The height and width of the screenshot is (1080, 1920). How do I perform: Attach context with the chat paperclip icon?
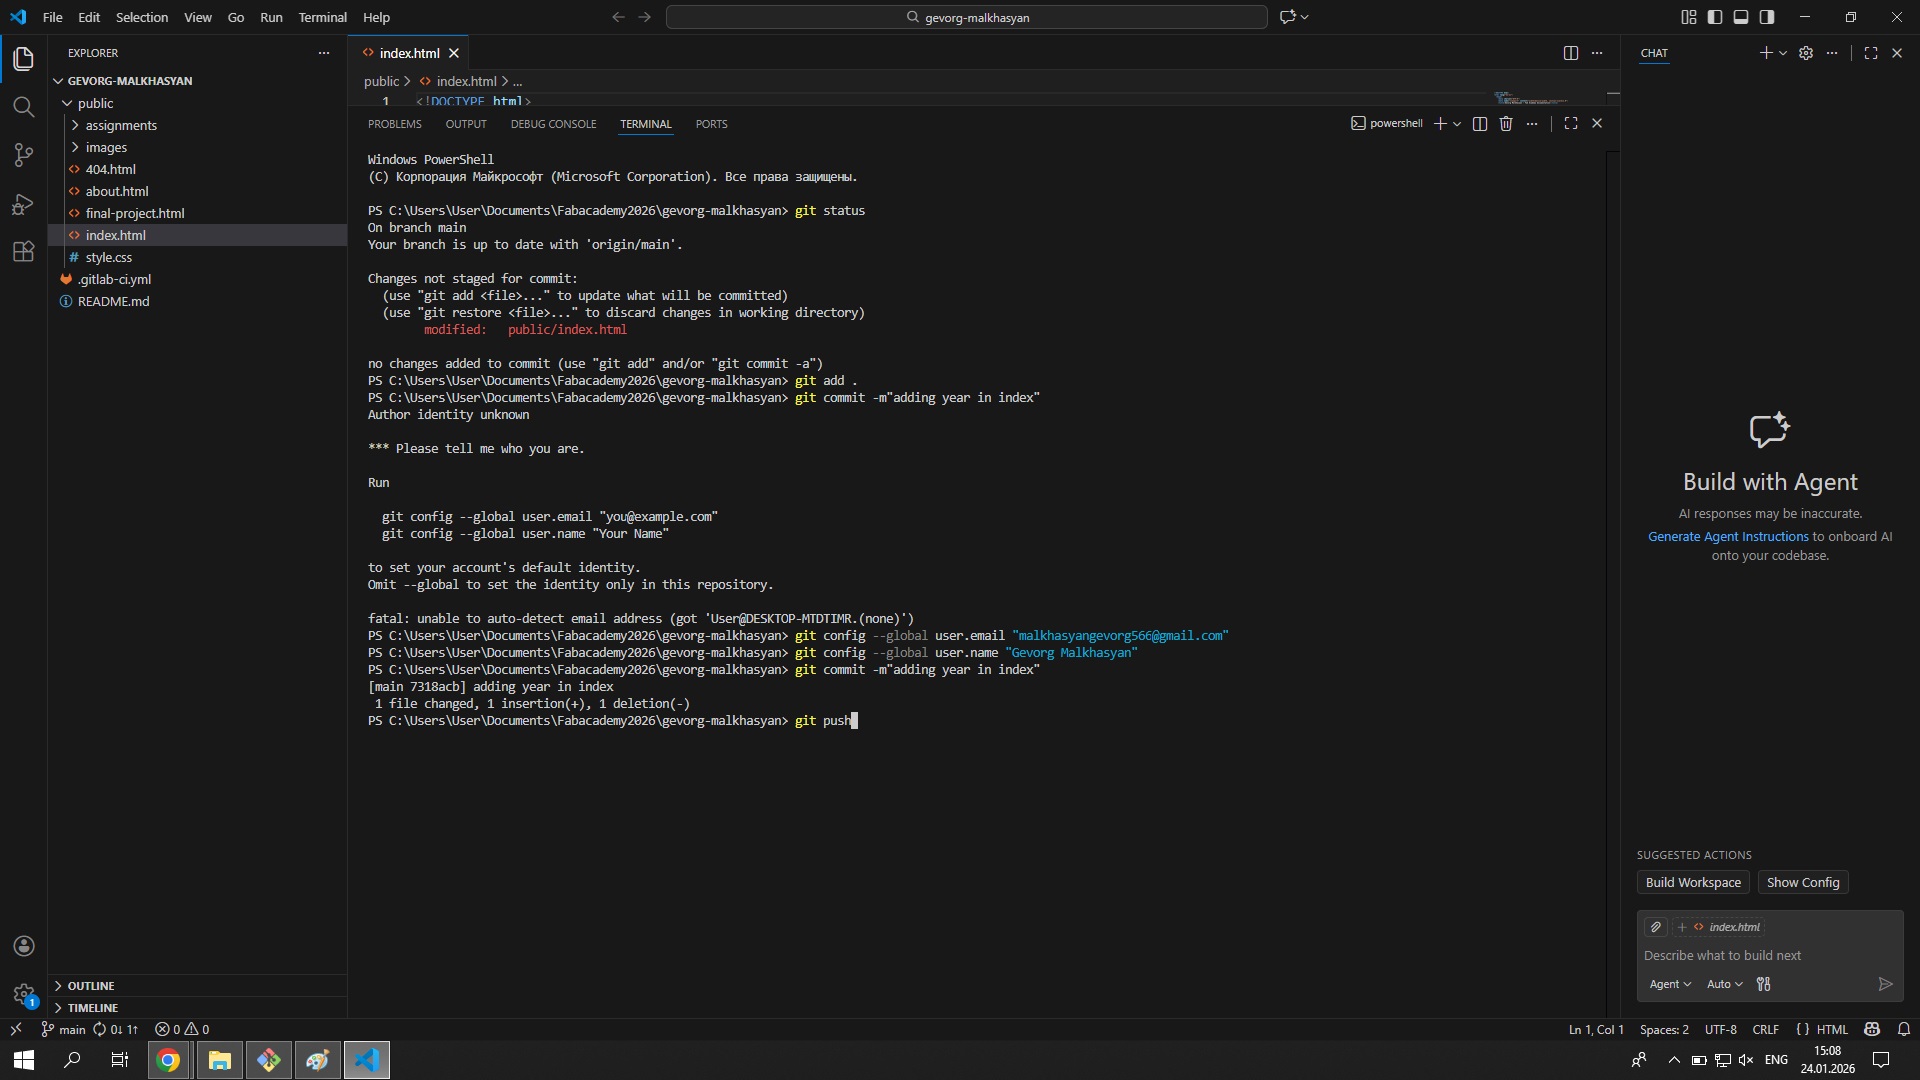click(x=1656, y=927)
